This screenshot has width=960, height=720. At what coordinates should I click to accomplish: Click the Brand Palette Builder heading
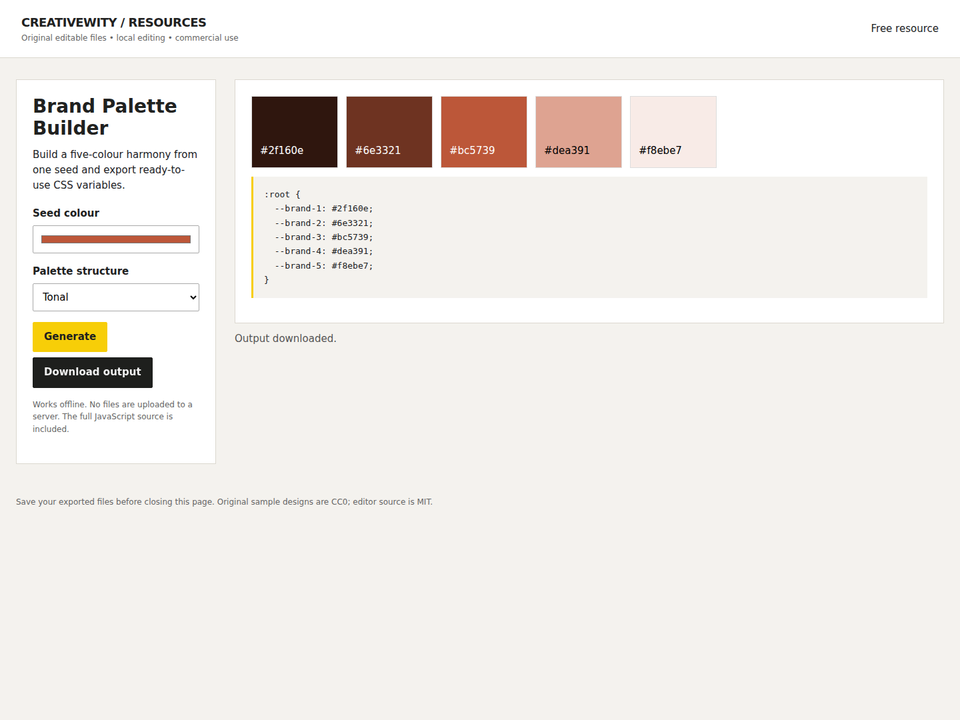coord(105,116)
